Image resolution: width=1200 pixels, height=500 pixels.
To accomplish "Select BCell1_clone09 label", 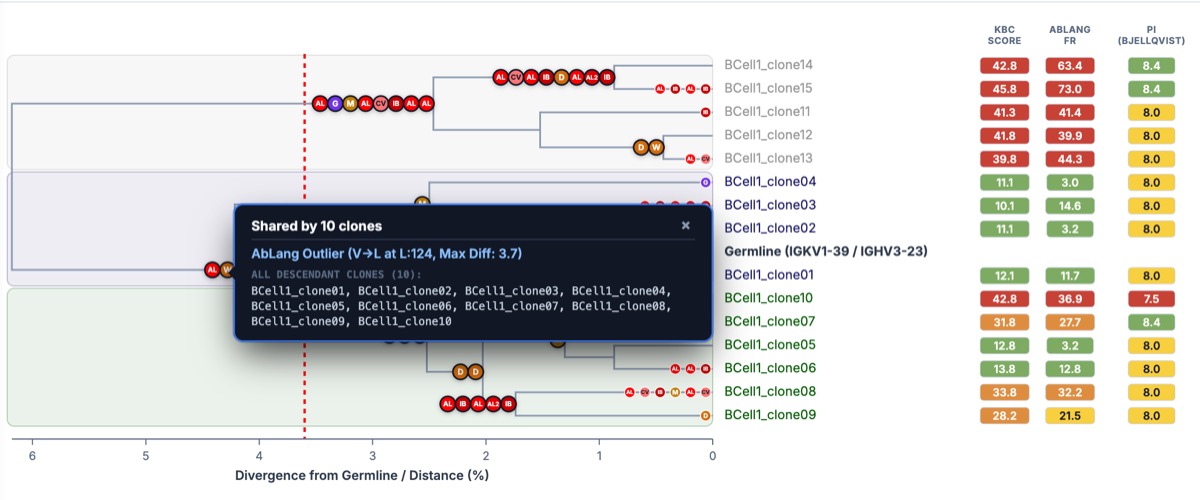I will (770, 414).
